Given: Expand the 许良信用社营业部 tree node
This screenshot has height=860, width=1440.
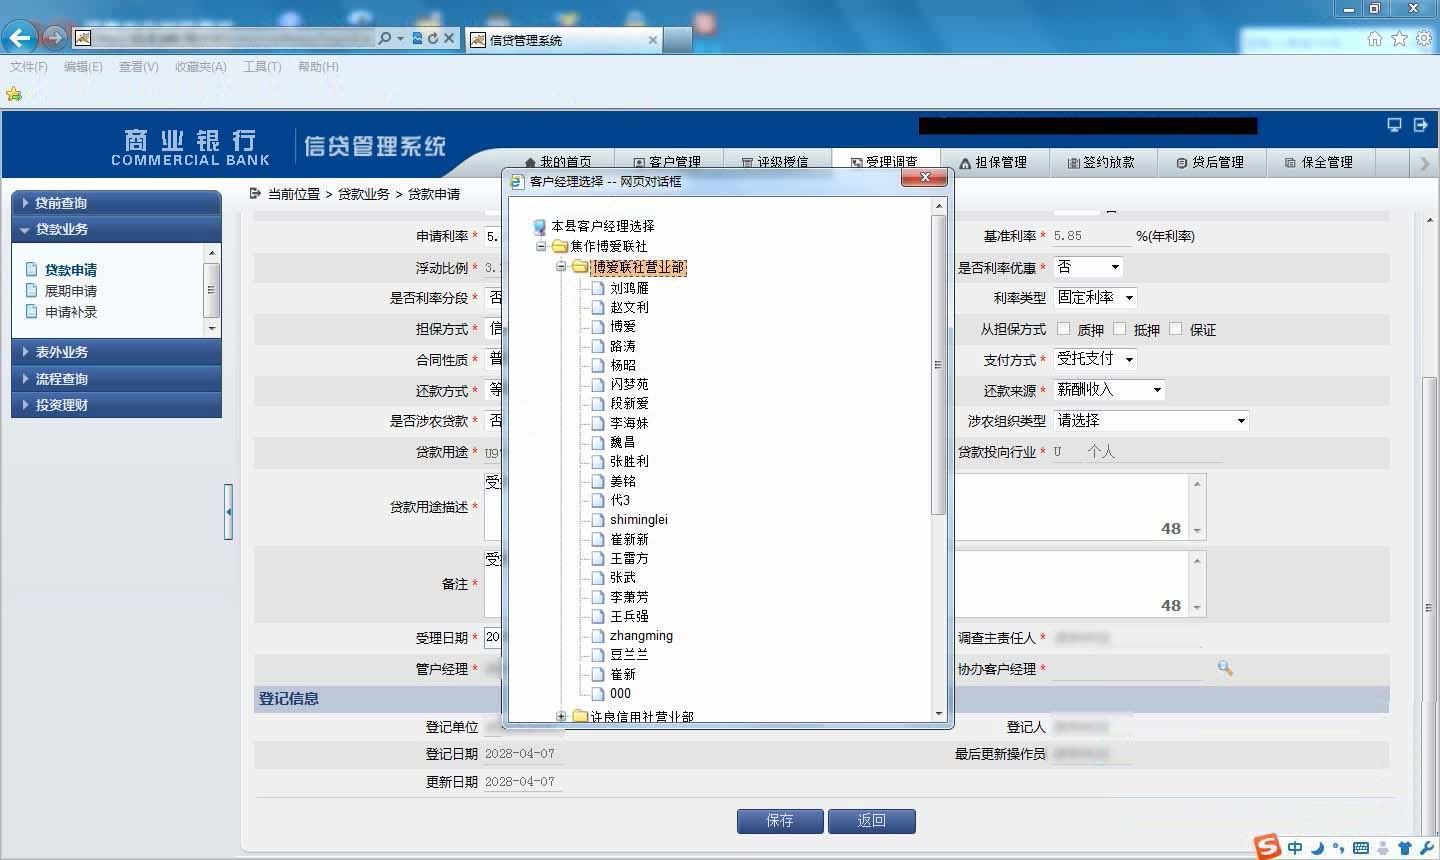Looking at the screenshot, I should [561, 716].
